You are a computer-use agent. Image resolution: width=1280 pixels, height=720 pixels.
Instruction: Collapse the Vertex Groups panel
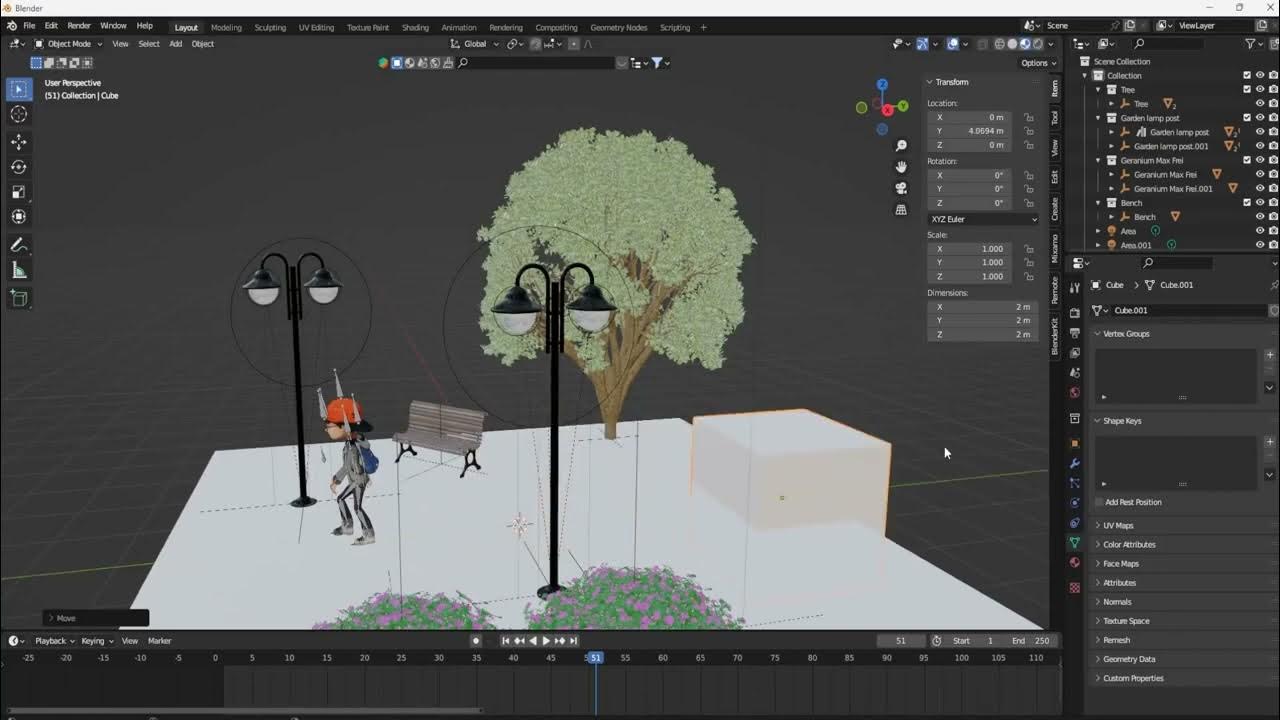coord(1125,334)
